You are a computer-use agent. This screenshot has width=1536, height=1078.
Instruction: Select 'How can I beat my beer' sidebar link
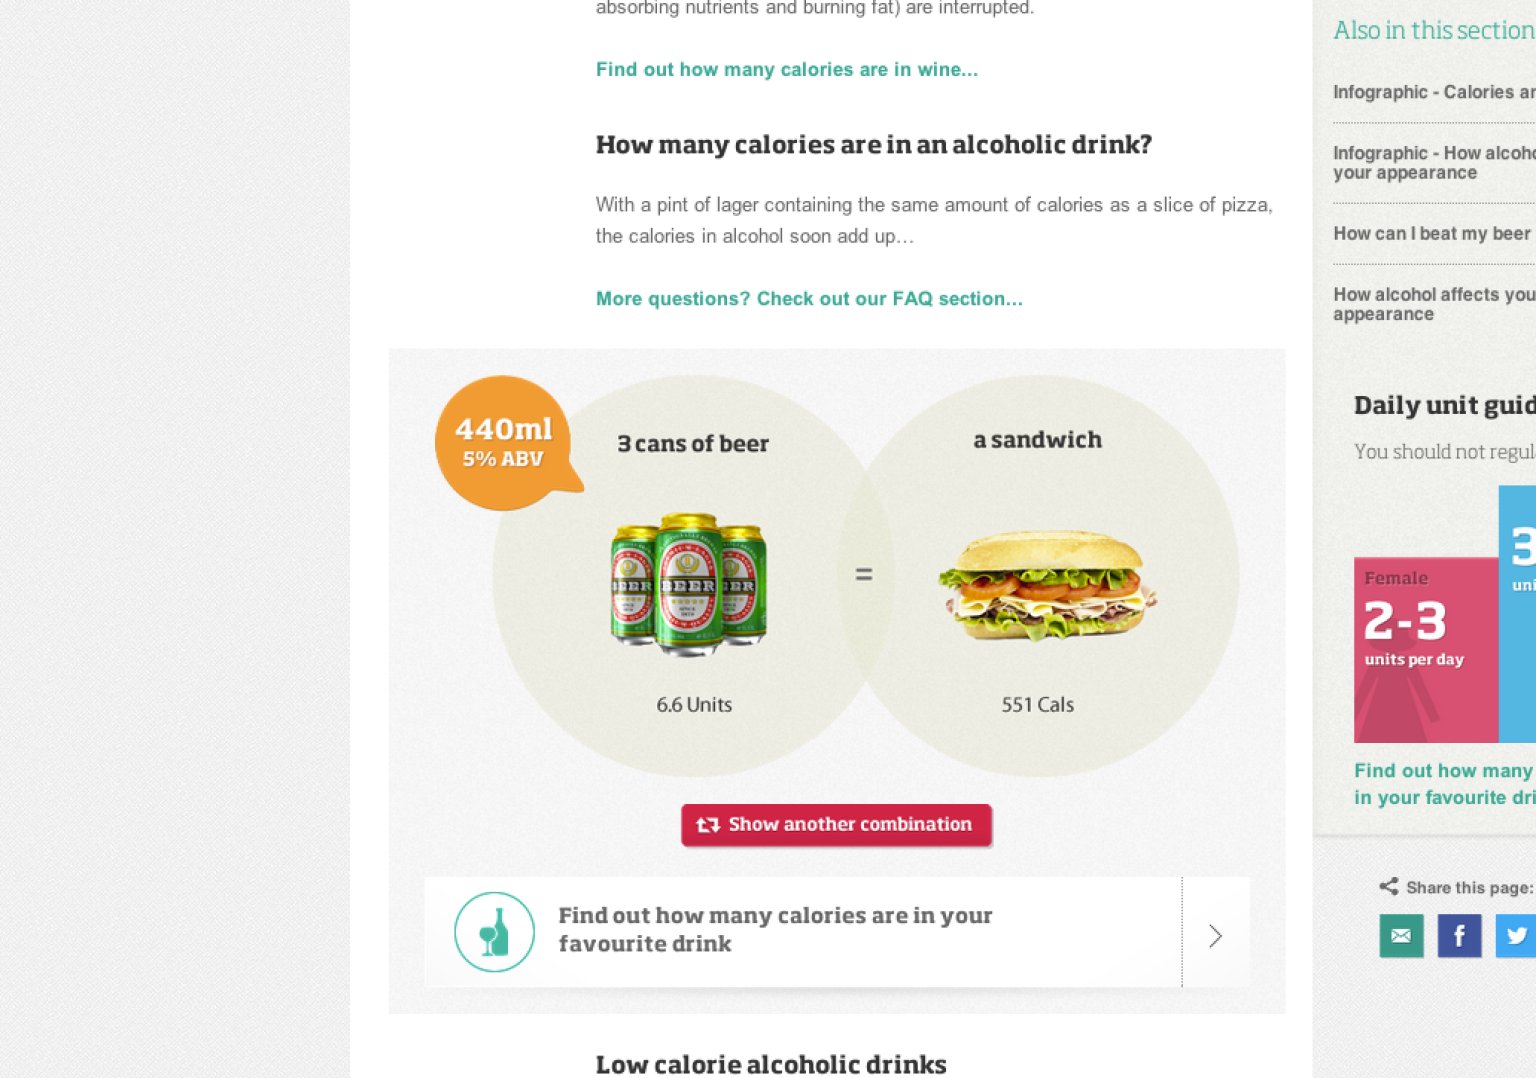click(1431, 234)
